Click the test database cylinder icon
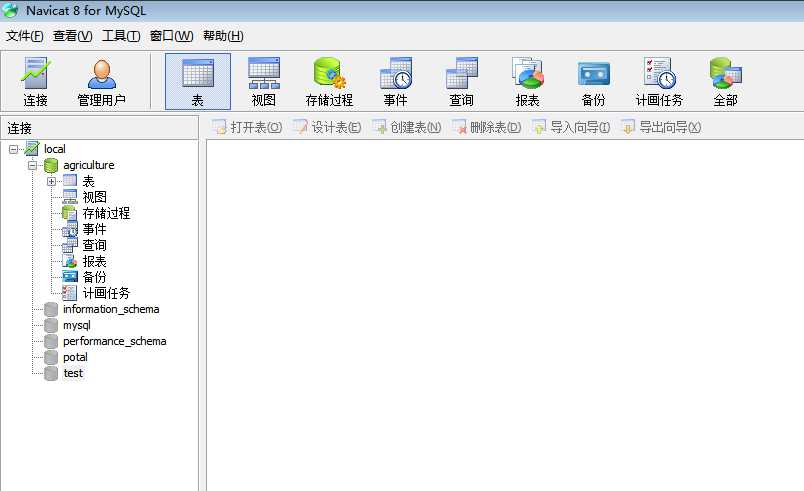 pos(51,373)
